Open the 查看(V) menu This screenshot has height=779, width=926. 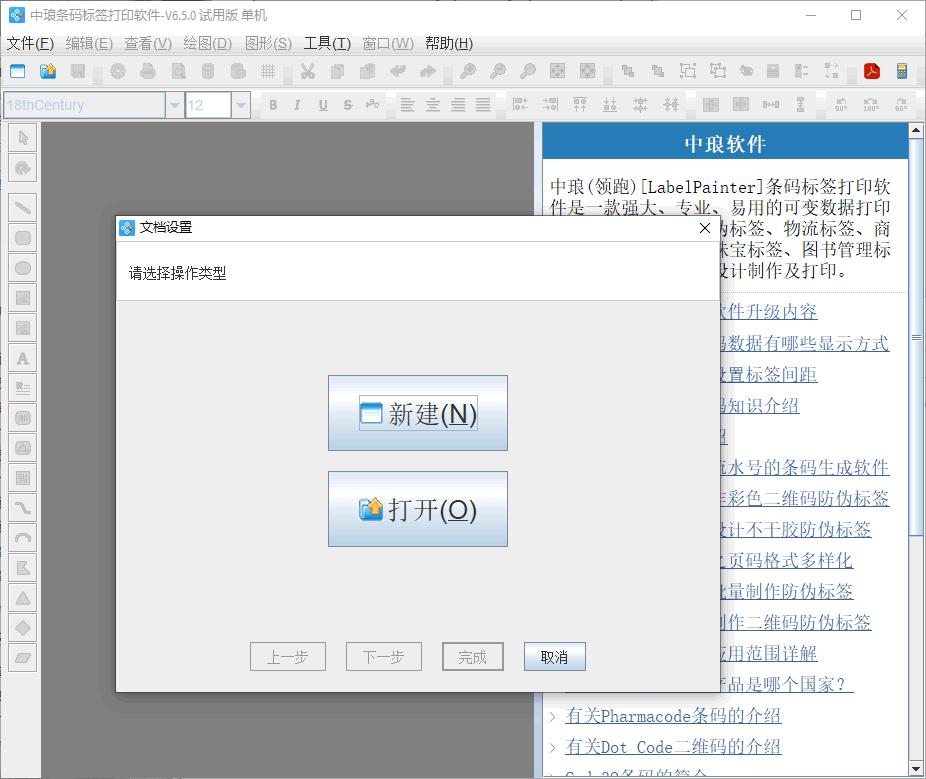click(148, 43)
